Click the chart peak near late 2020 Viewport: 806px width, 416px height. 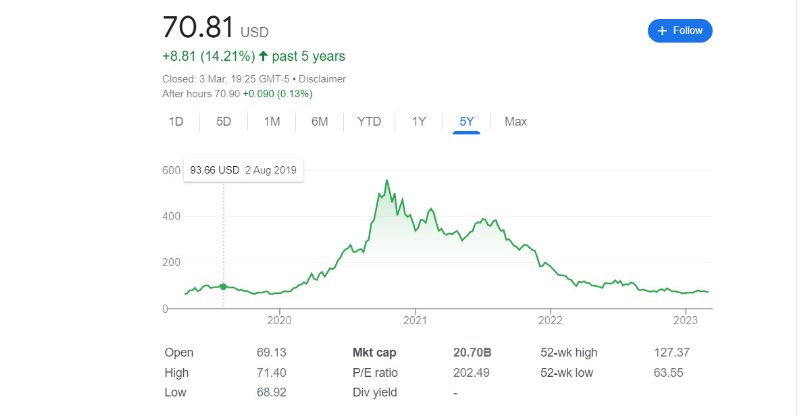(386, 182)
